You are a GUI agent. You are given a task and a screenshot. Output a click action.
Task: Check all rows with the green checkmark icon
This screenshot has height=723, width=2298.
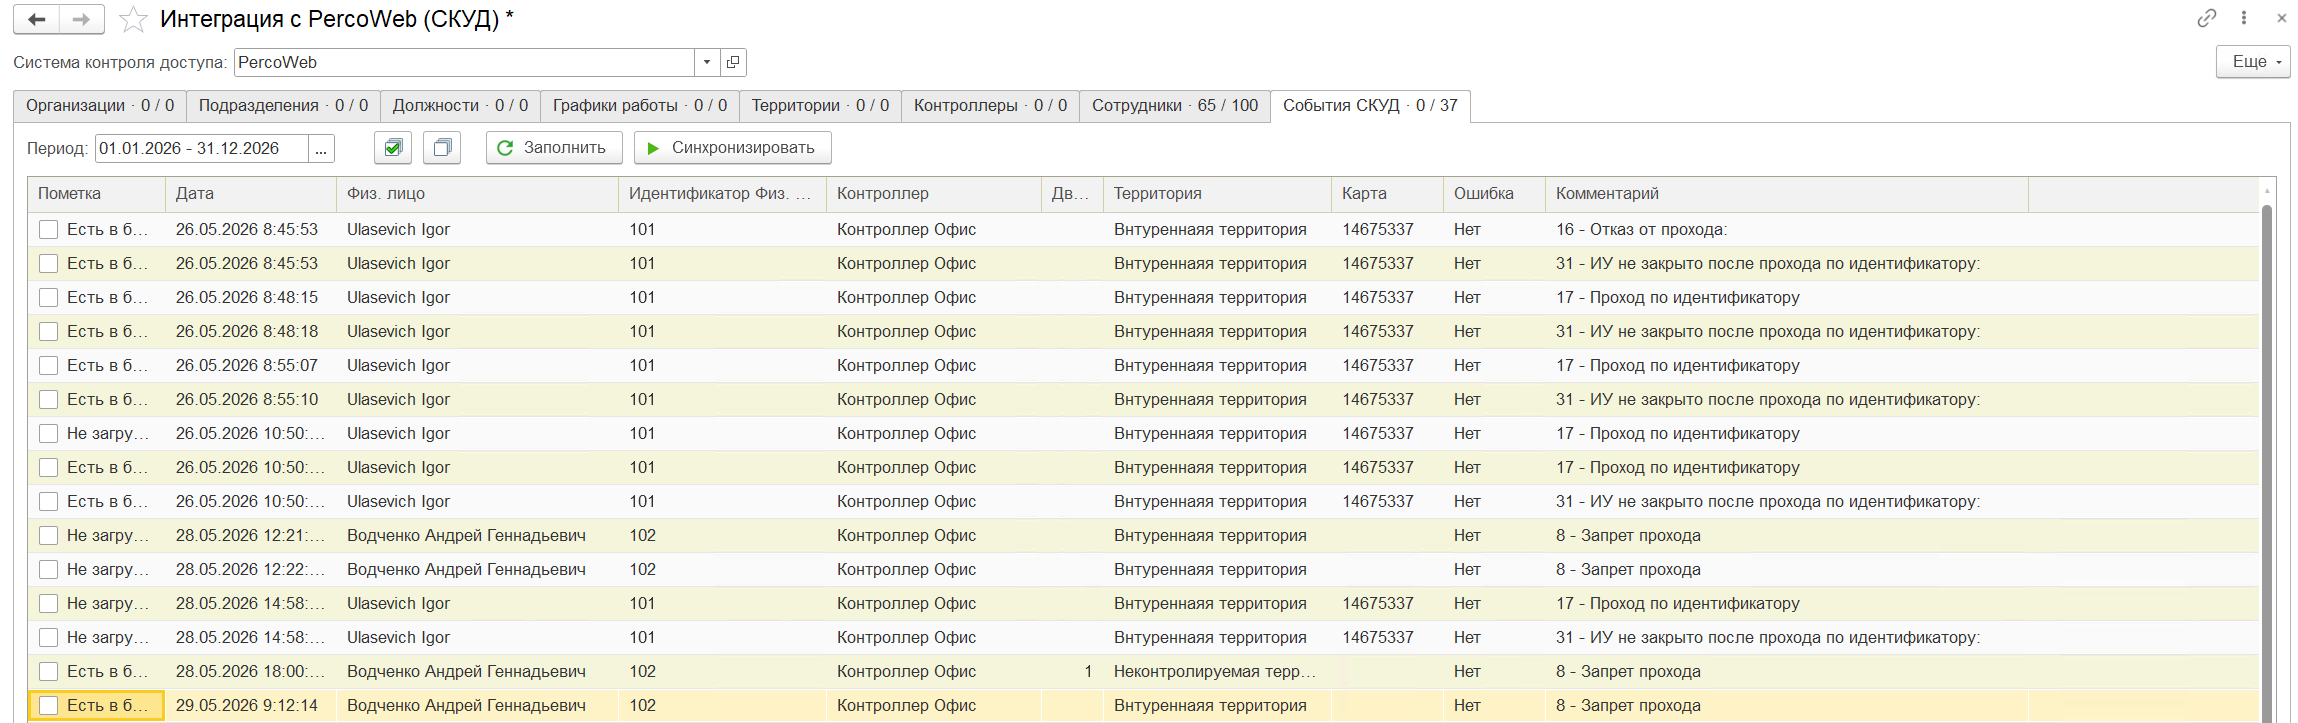[393, 148]
